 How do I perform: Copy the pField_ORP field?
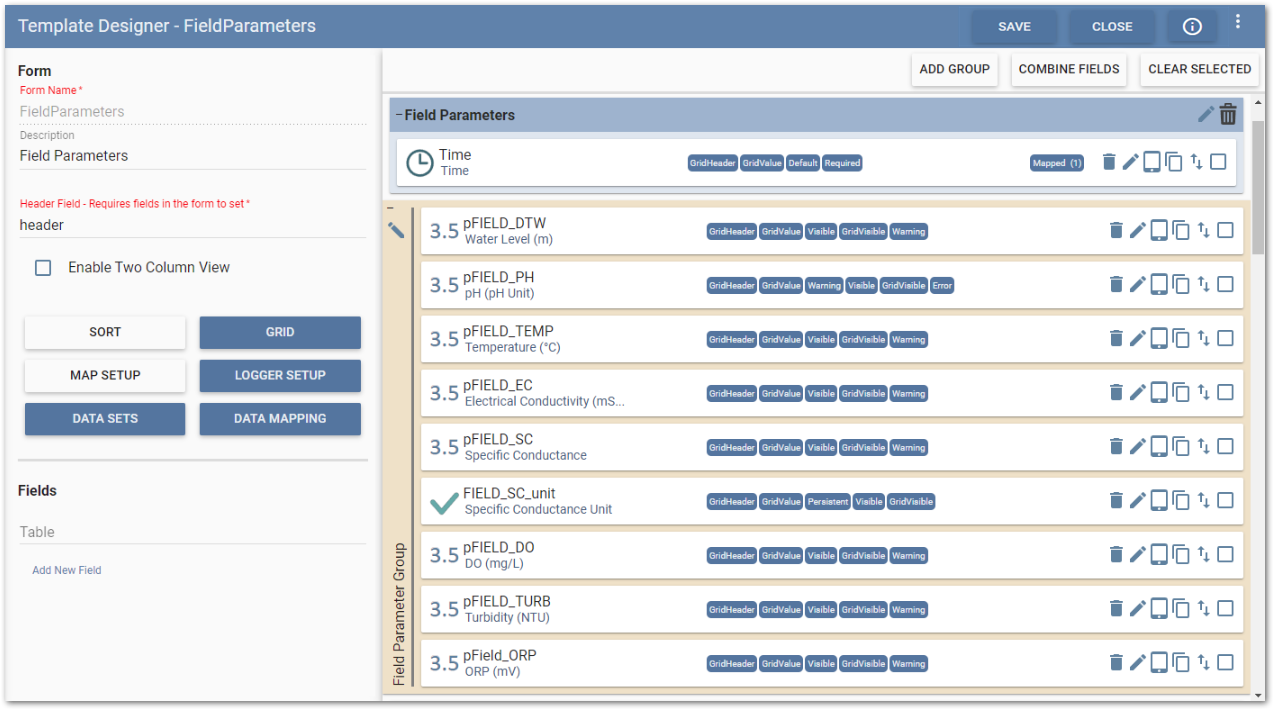pos(1181,662)
